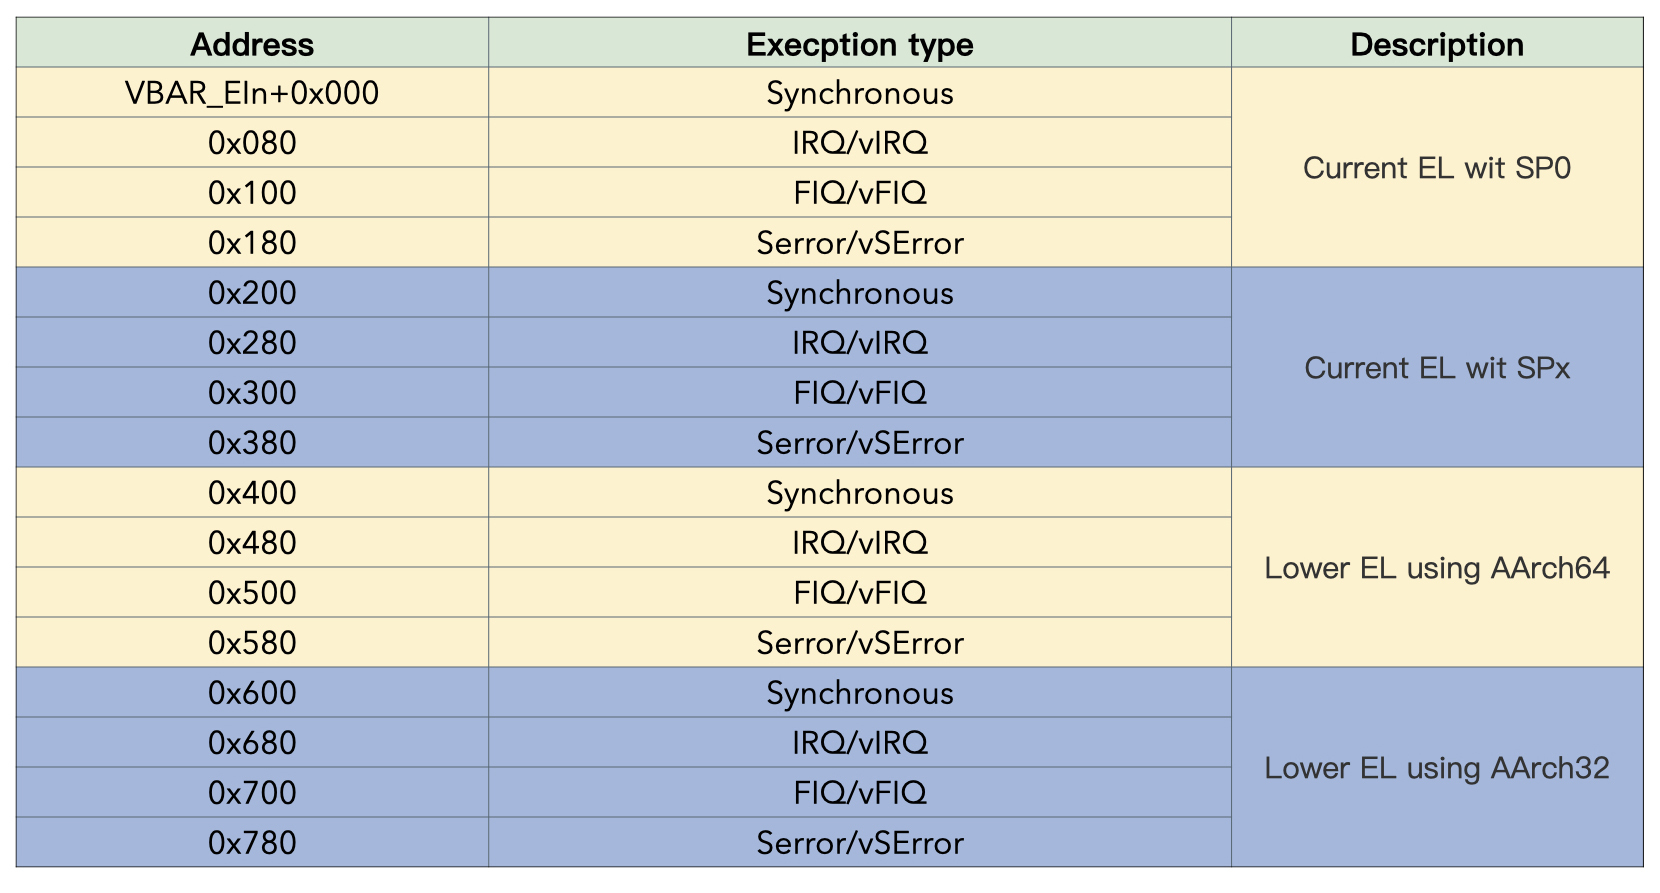Select the Current EL wit SPx description cell

pyautogui.click(x=1436, y=368)
